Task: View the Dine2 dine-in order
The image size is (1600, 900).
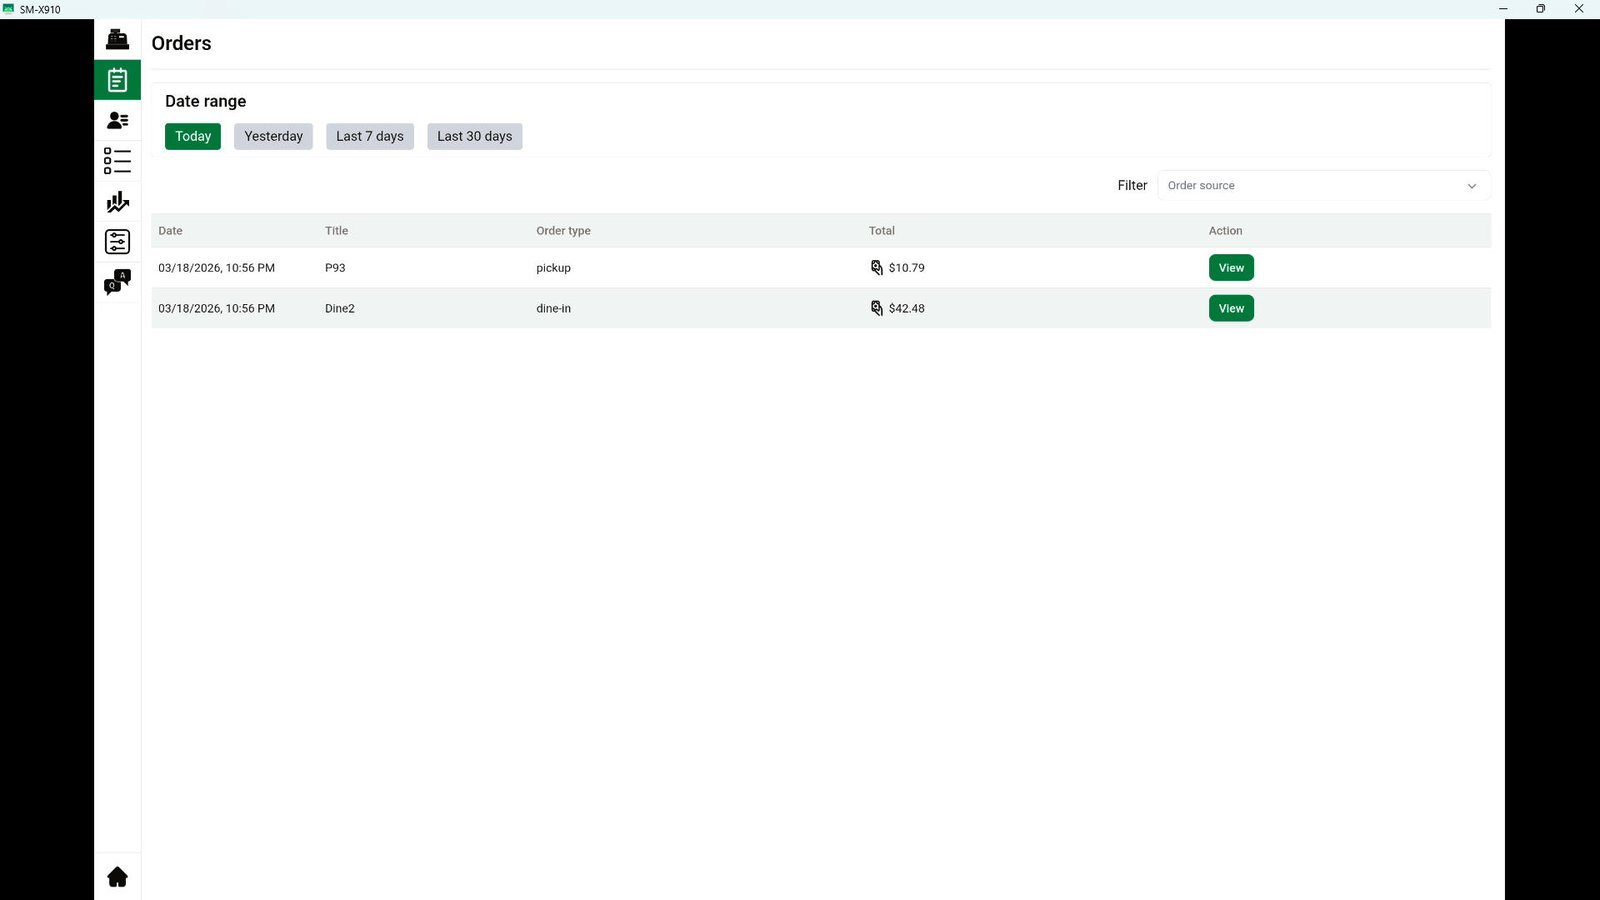Action: (1231, 308)
